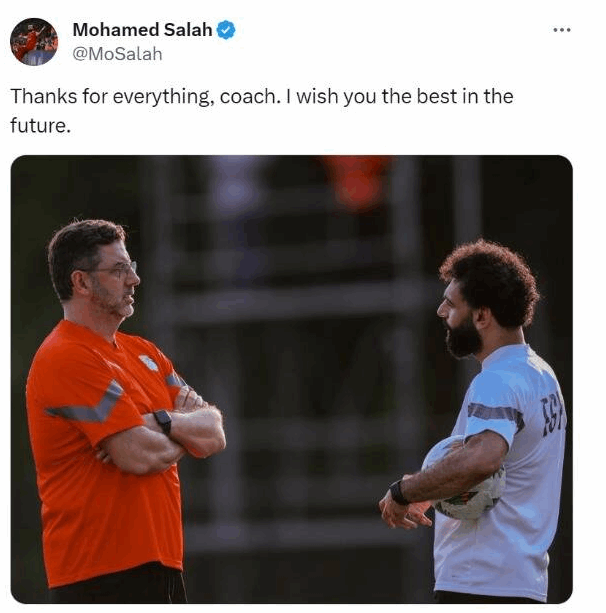The image size is (606, 613).
Task: Click the grey chevron stripe on orange sleeve
Action: tap(87, 403)
